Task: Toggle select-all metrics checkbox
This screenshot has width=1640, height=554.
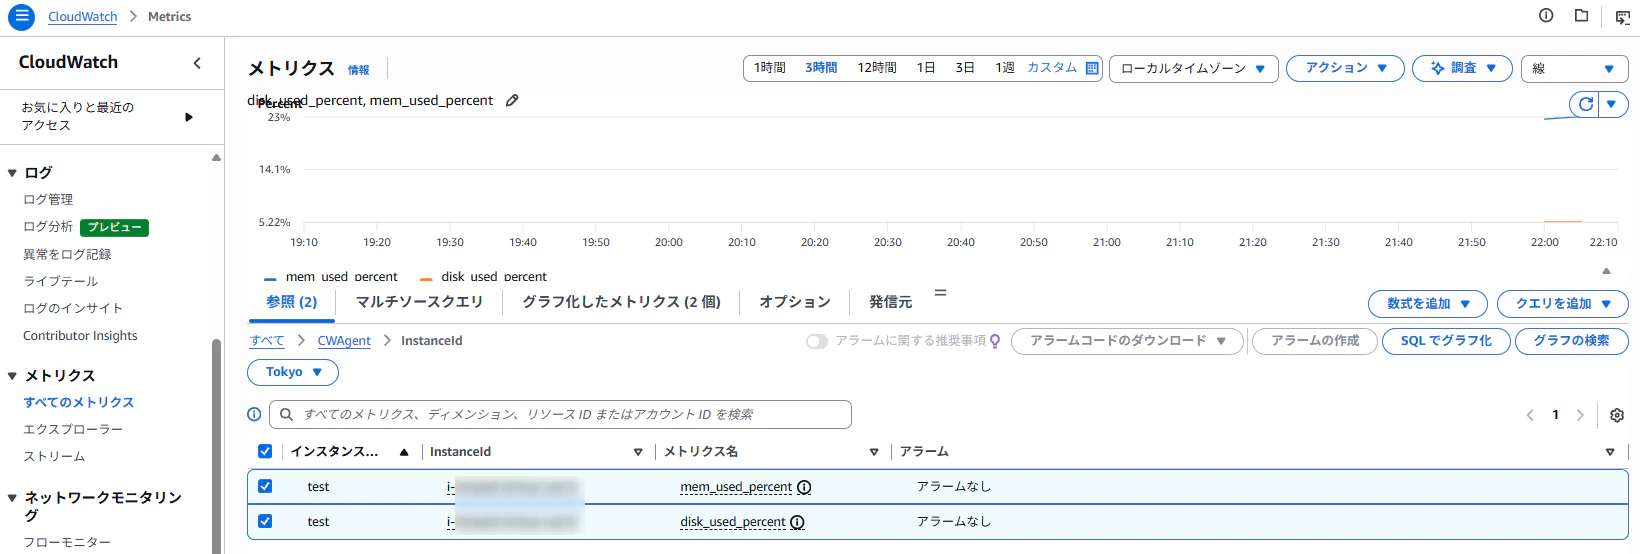Action: point(265,451)
